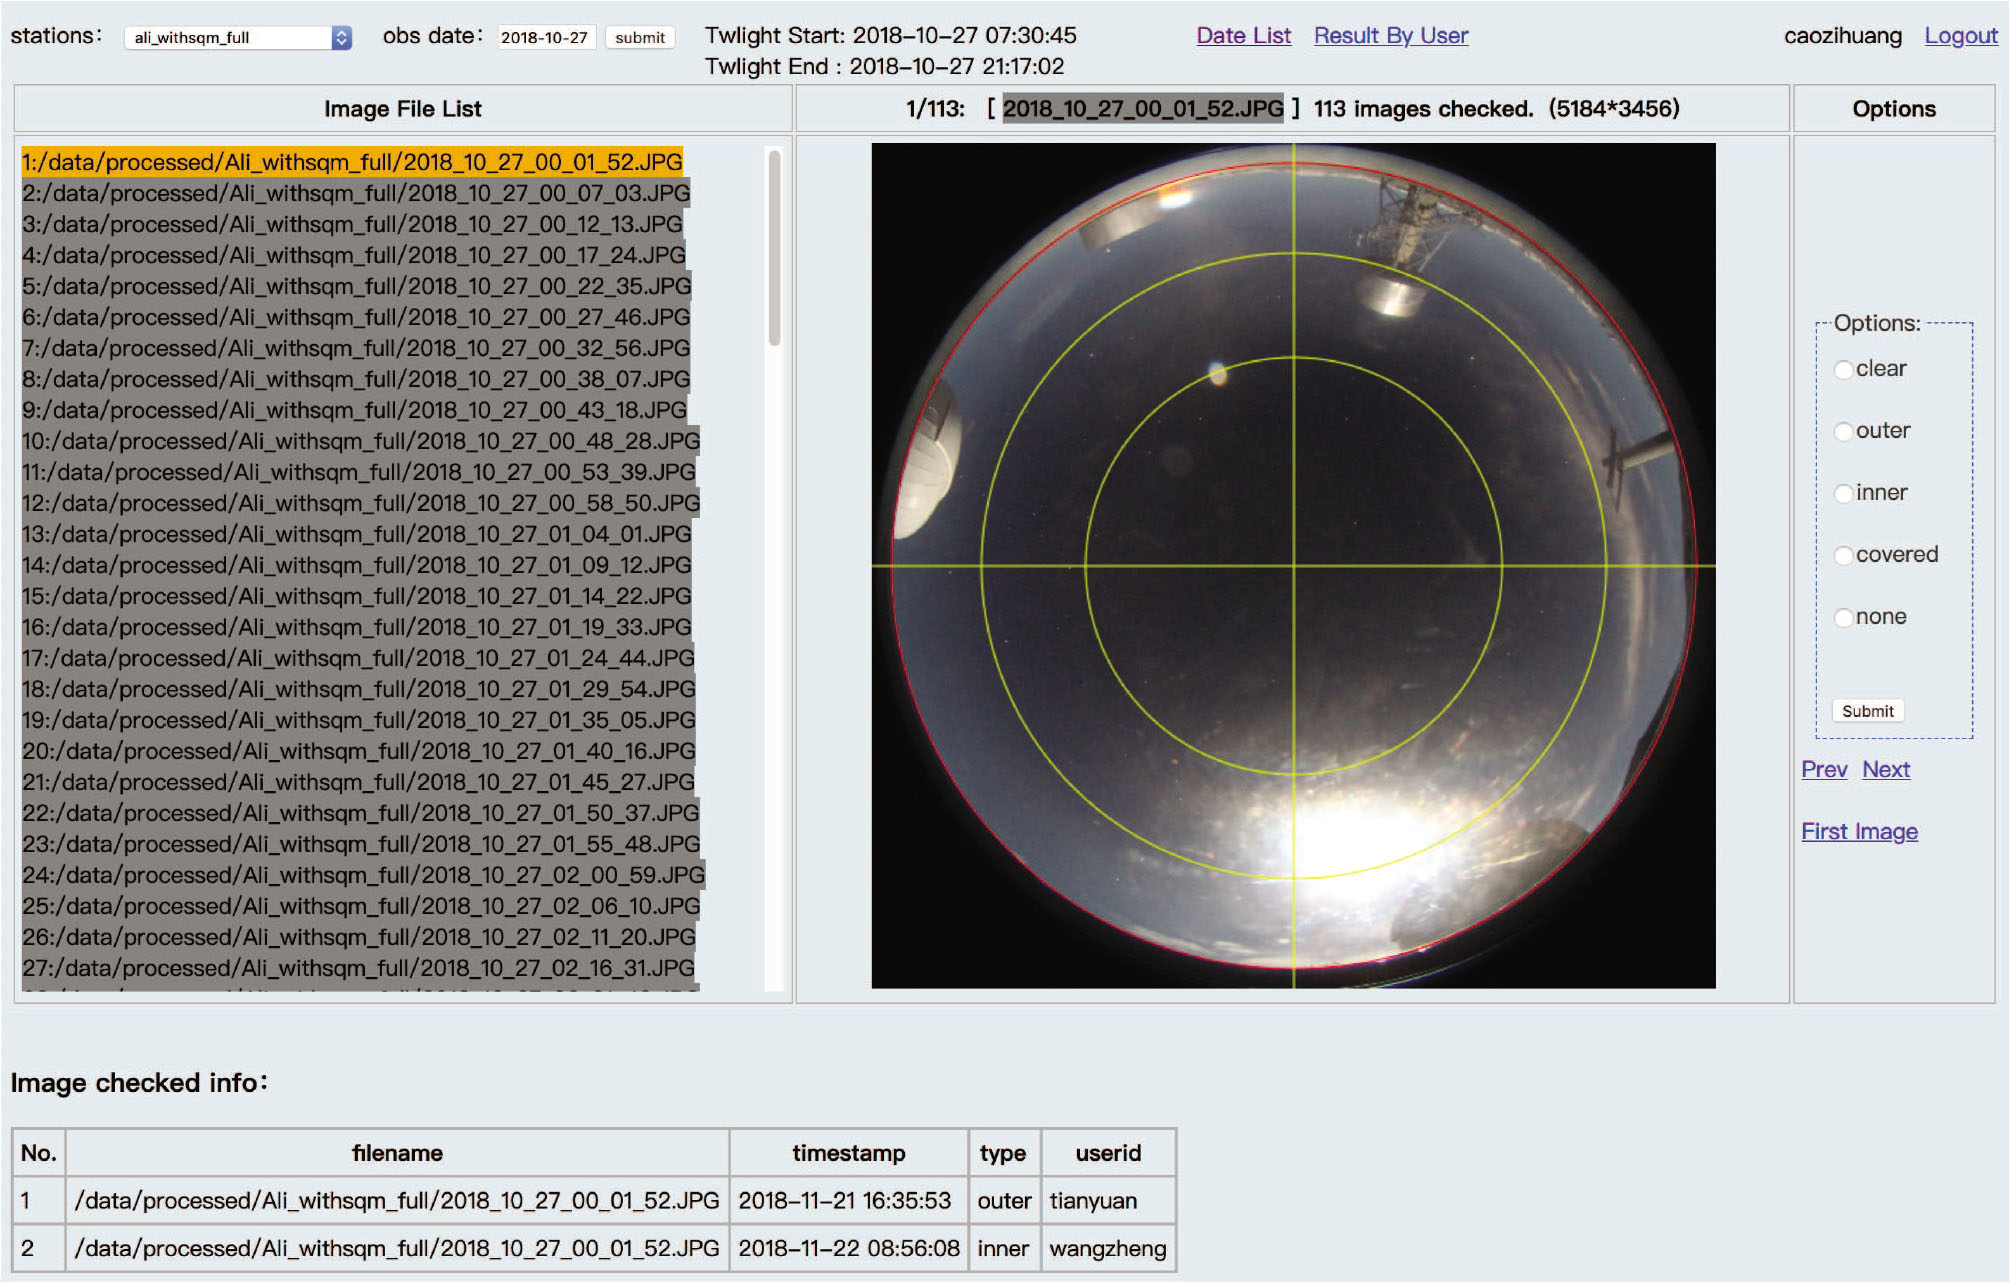Open the stations dropdown arrow
Screen dimensions: 2010x1282
tap(341, 38)
